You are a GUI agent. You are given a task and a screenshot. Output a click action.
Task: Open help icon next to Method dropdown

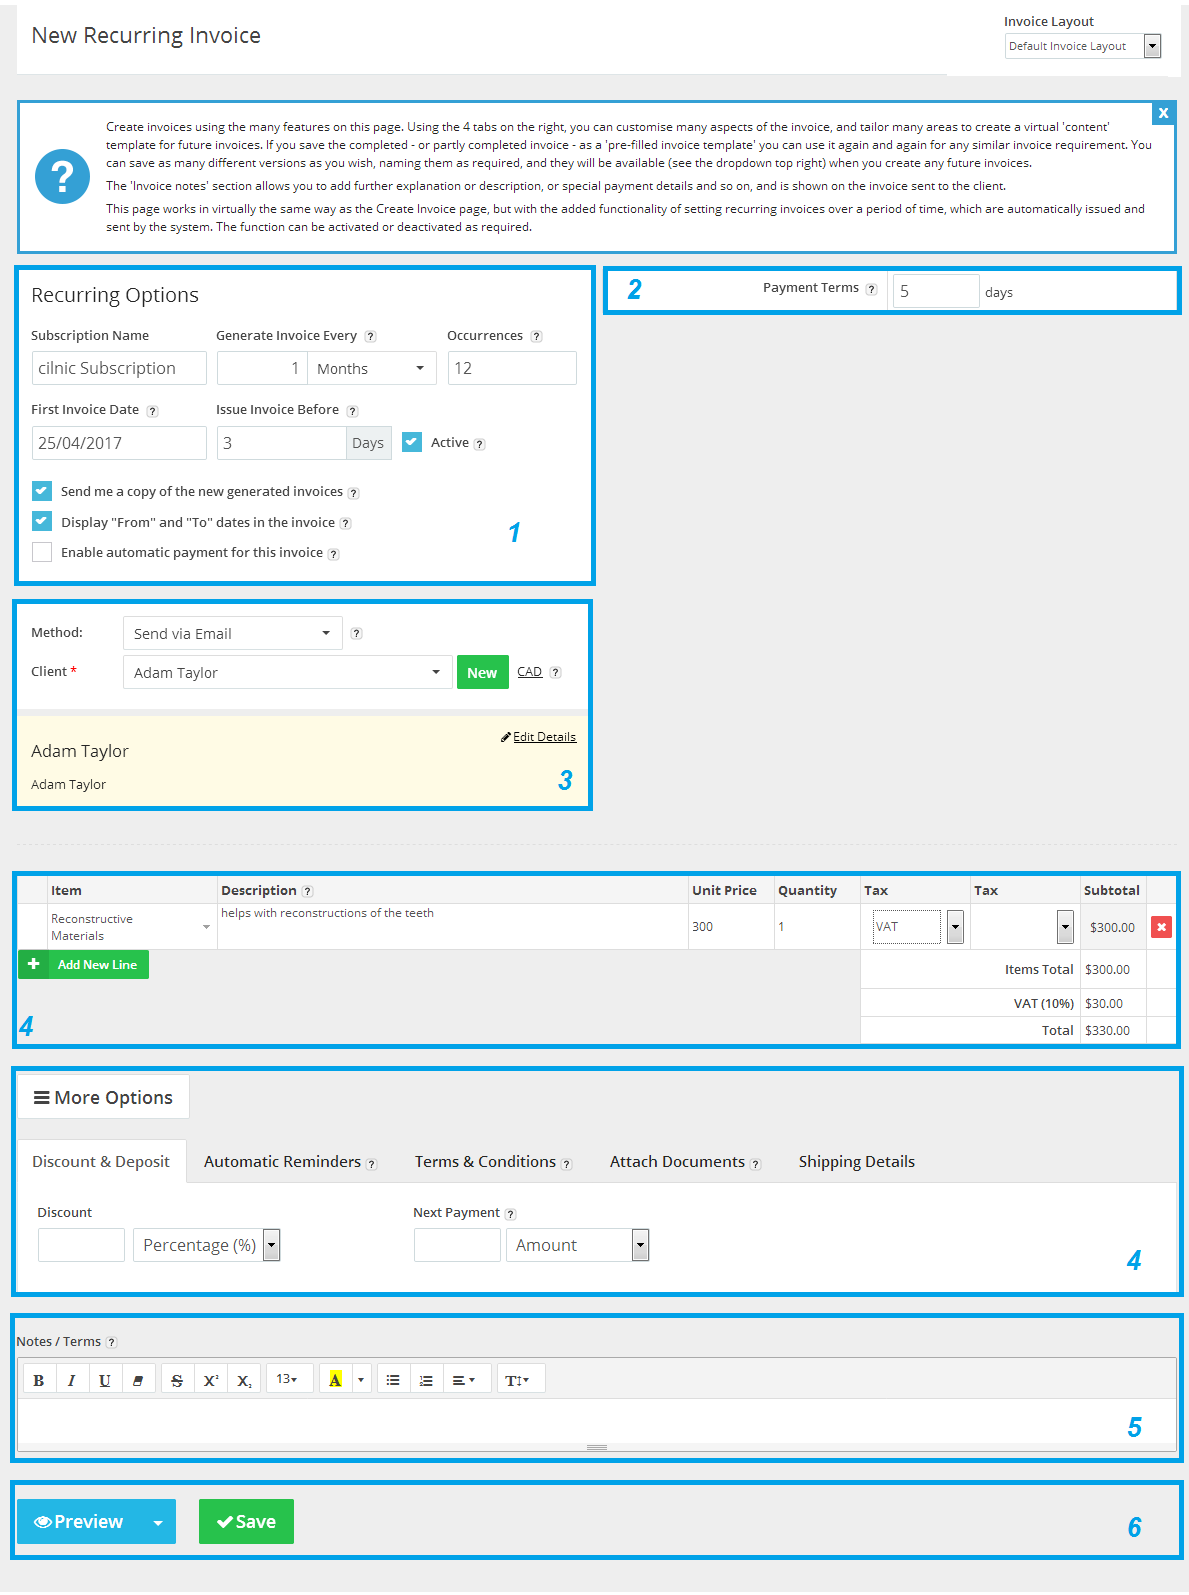356,633
